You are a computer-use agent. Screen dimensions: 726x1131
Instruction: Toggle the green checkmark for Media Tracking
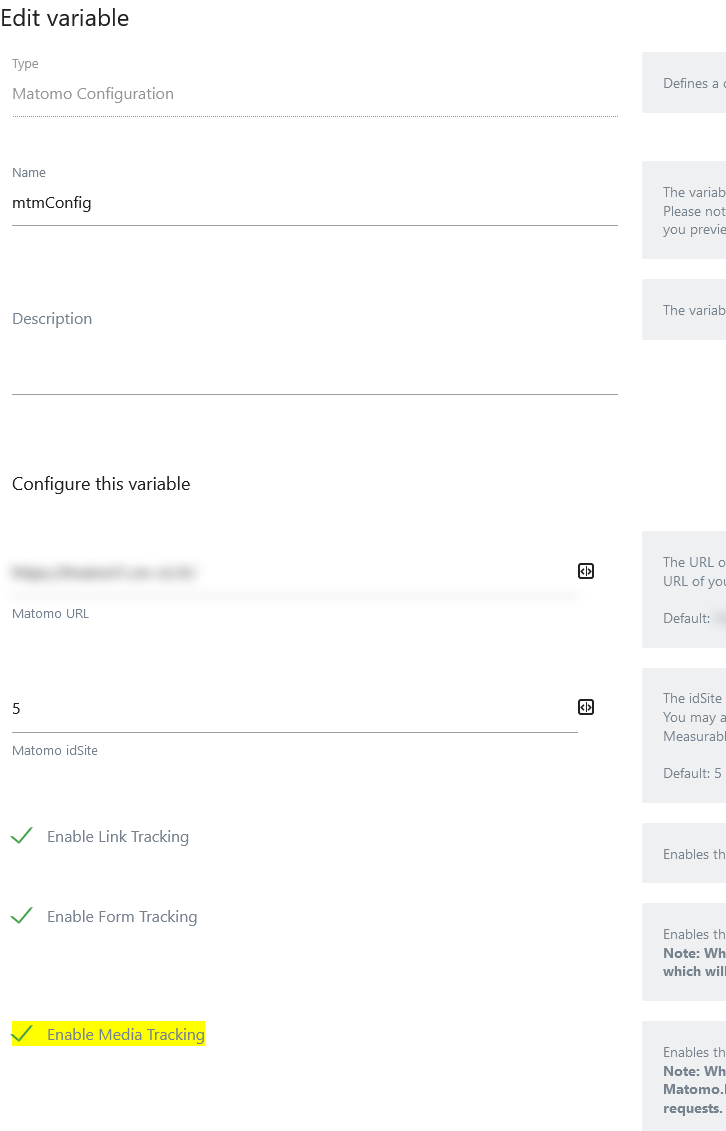[x=22, y=1034]
